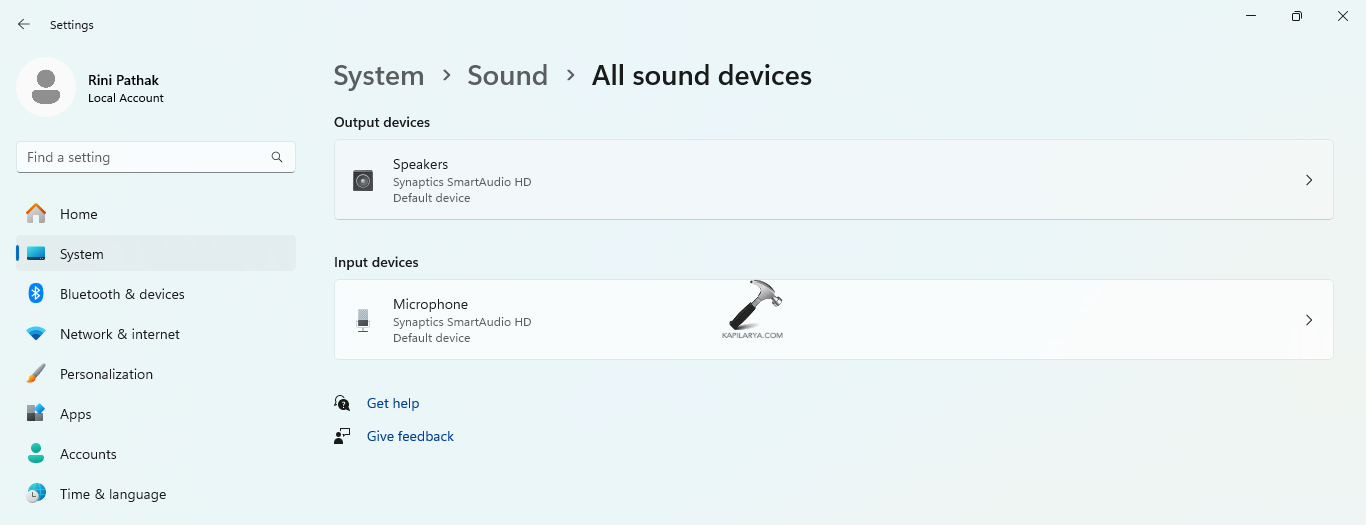Expand Speakers properties with the chevron
Image resolution: width=1366 pixels, height=525 pixels.
(x=1309, y=180)
